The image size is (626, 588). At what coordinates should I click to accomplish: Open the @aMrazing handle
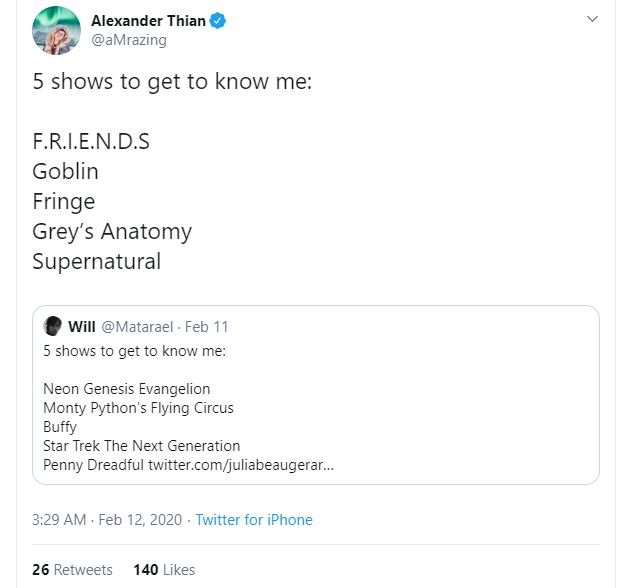coord(129,40)
